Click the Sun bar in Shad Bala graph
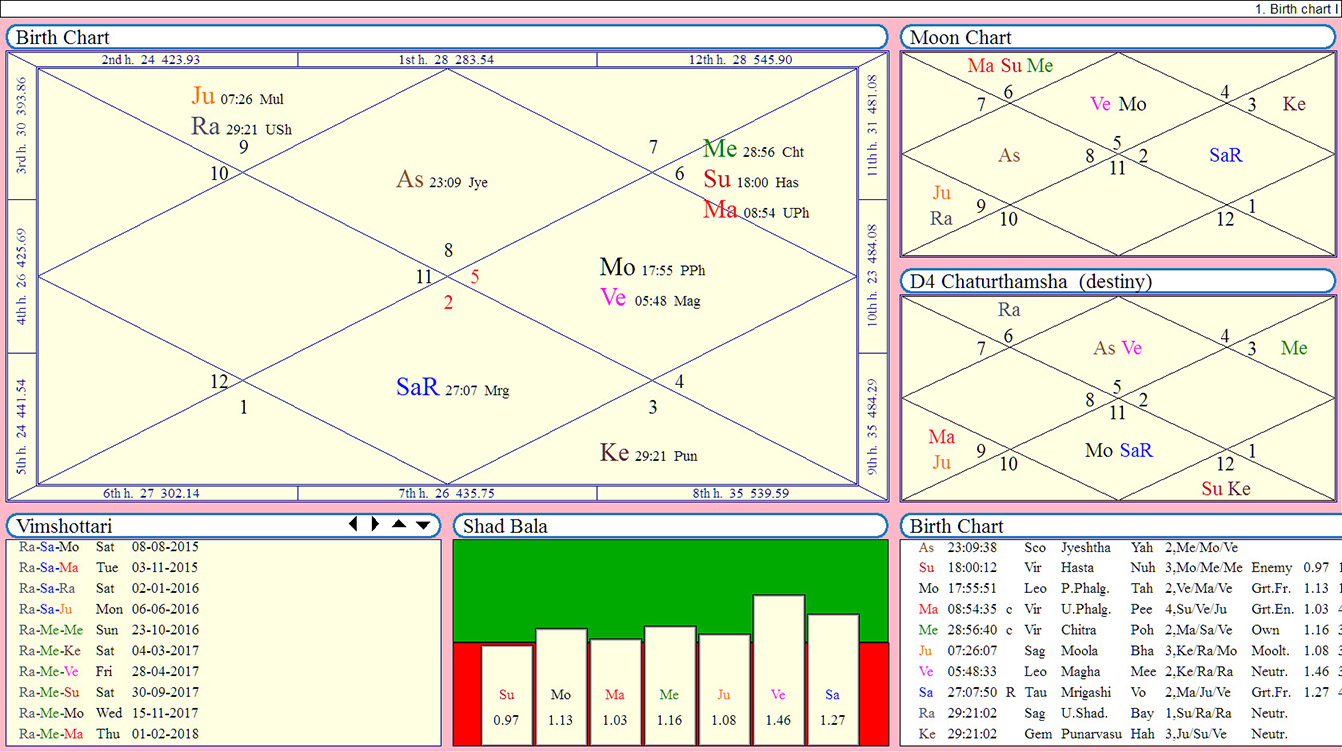Viewport: 1342px width, 752px height. click(506, 695)
